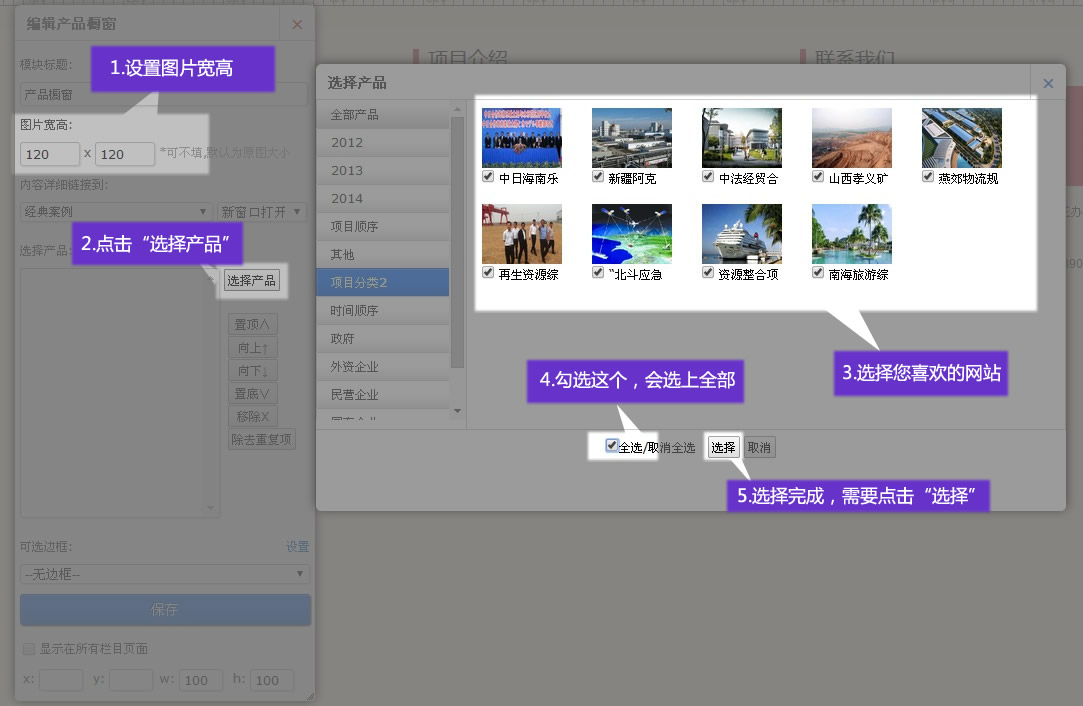Uncheck the 再生资源综 product checkbox
This screenshot has height=706, width=1083.
coord(488,272)
